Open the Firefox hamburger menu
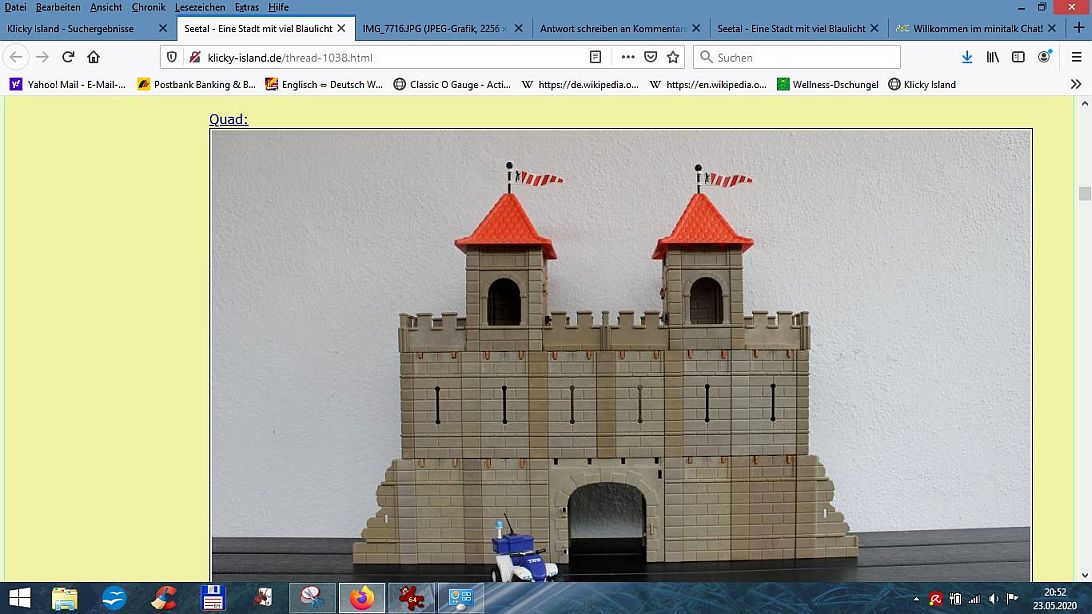 point(1076,57)
